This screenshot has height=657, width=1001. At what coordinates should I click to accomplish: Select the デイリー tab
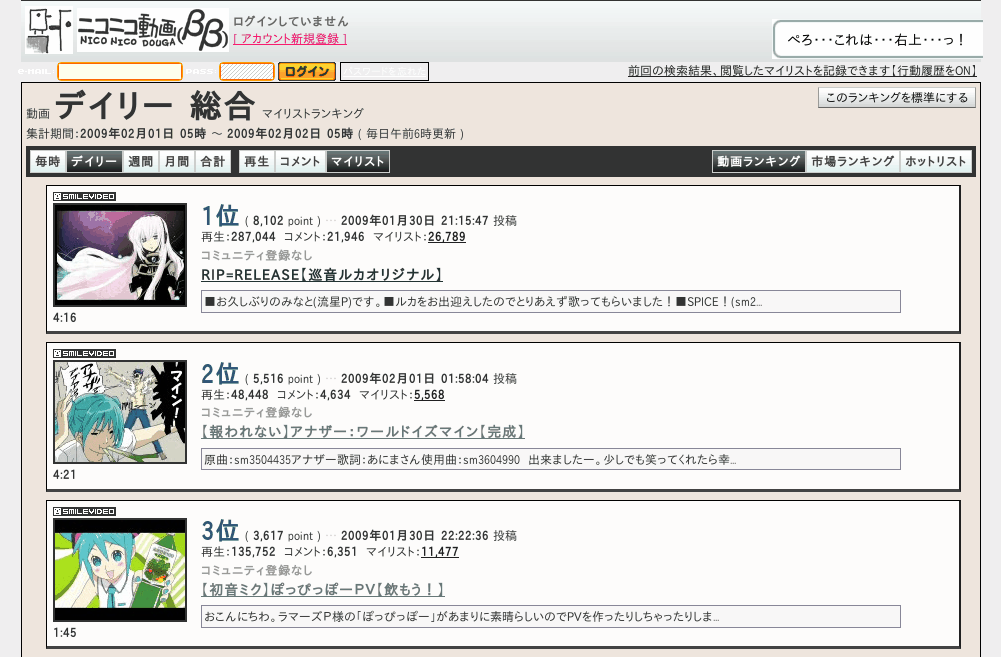pos(94,162)
